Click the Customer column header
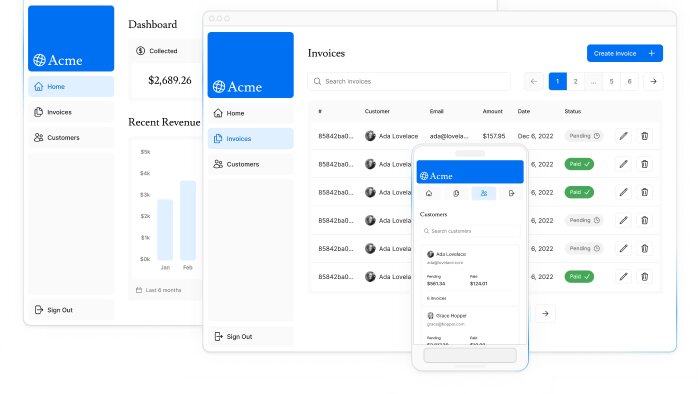This screenshot has height=394, width=700. coord(377,111)
